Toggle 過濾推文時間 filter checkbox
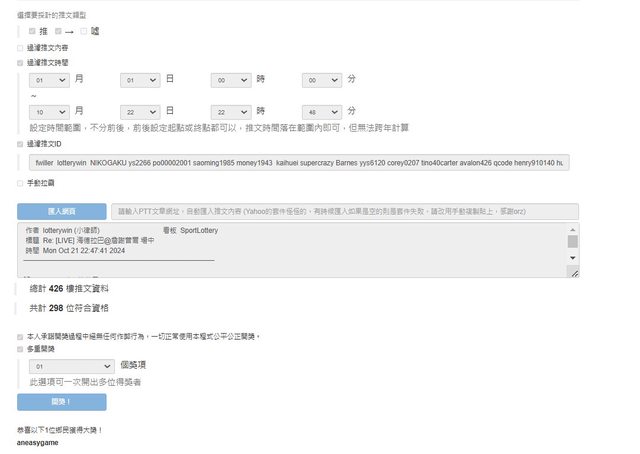 tap(21, 62)
